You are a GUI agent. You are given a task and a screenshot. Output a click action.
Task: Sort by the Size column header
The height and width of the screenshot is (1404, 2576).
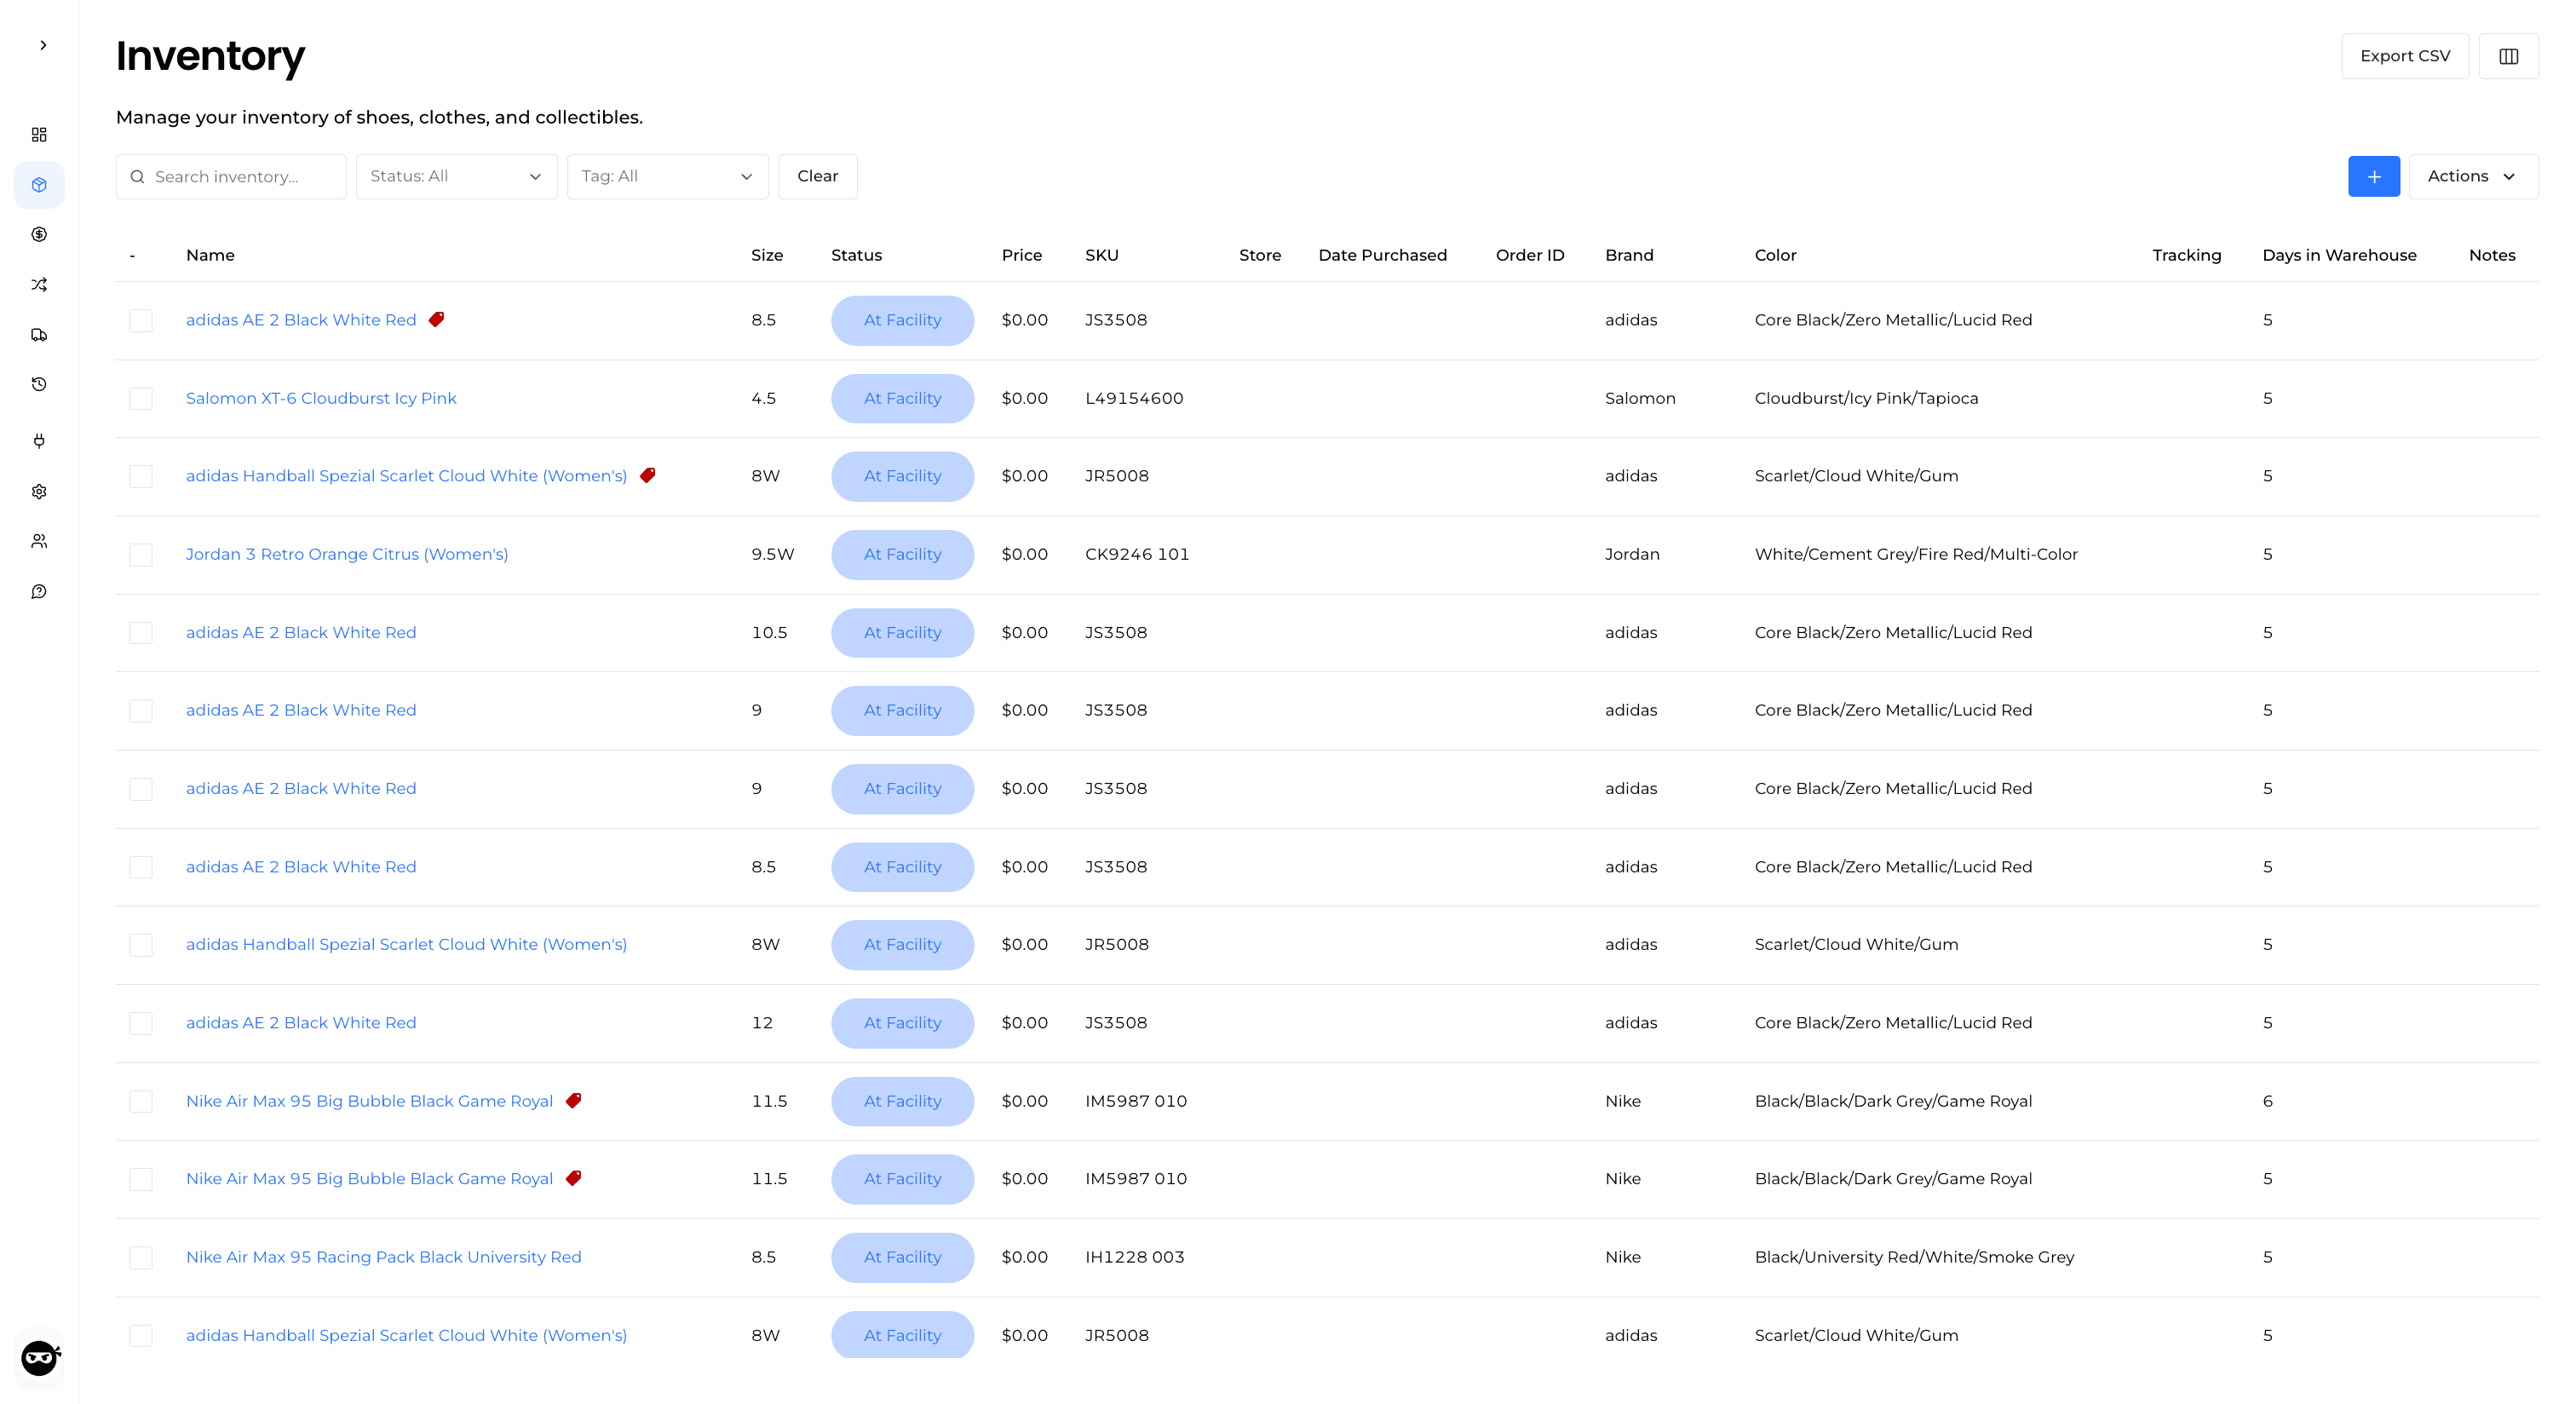pyautogui.click(x=767, y=255)
